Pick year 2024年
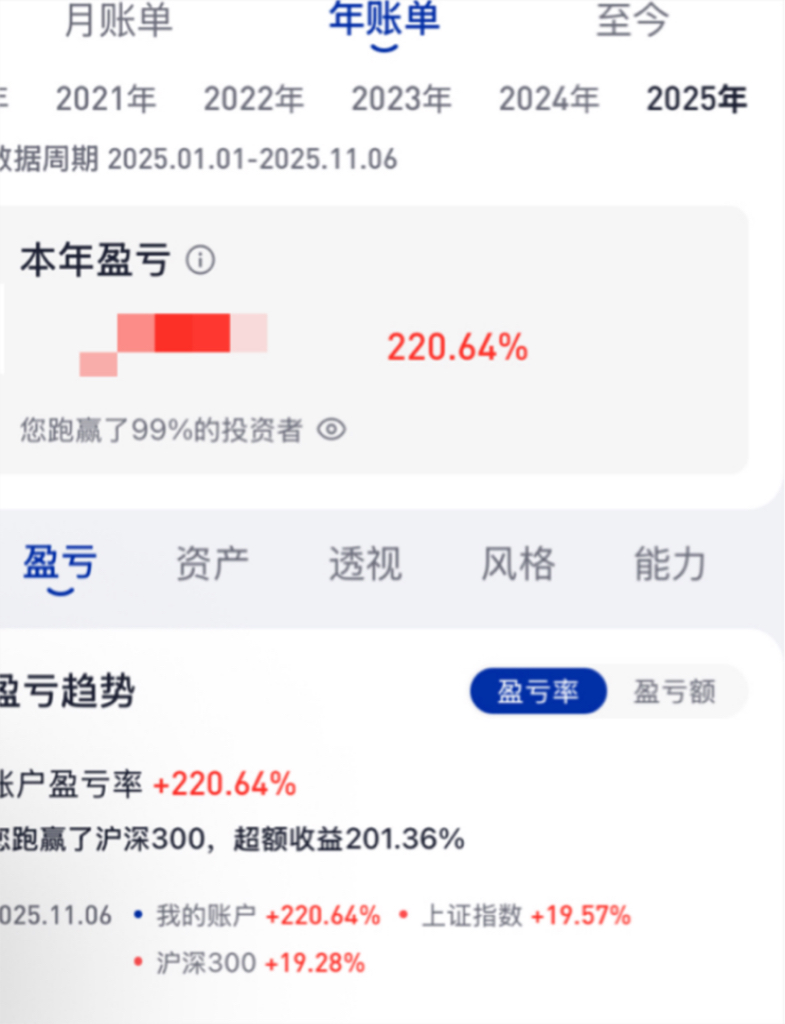The height and width of the screenshot is (1024, 785). point(549,99)
